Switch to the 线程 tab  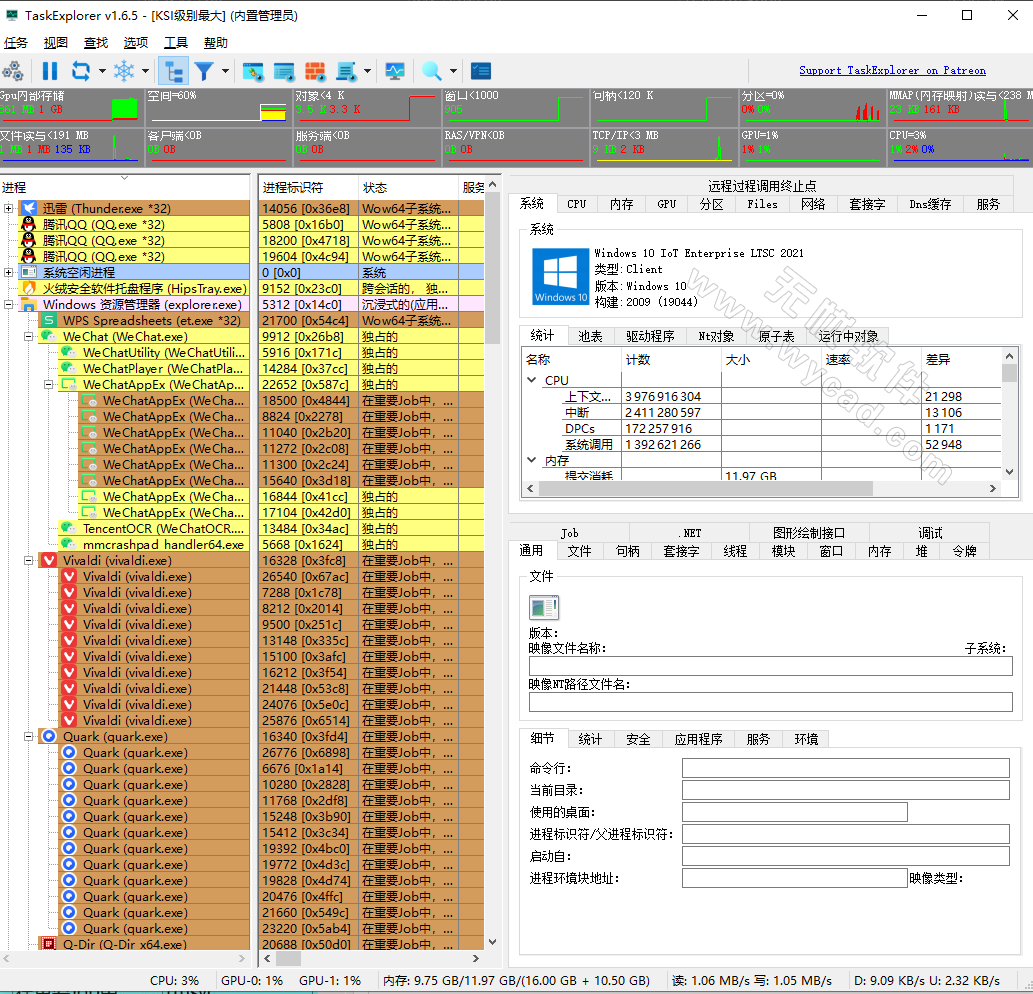[735, 551]
